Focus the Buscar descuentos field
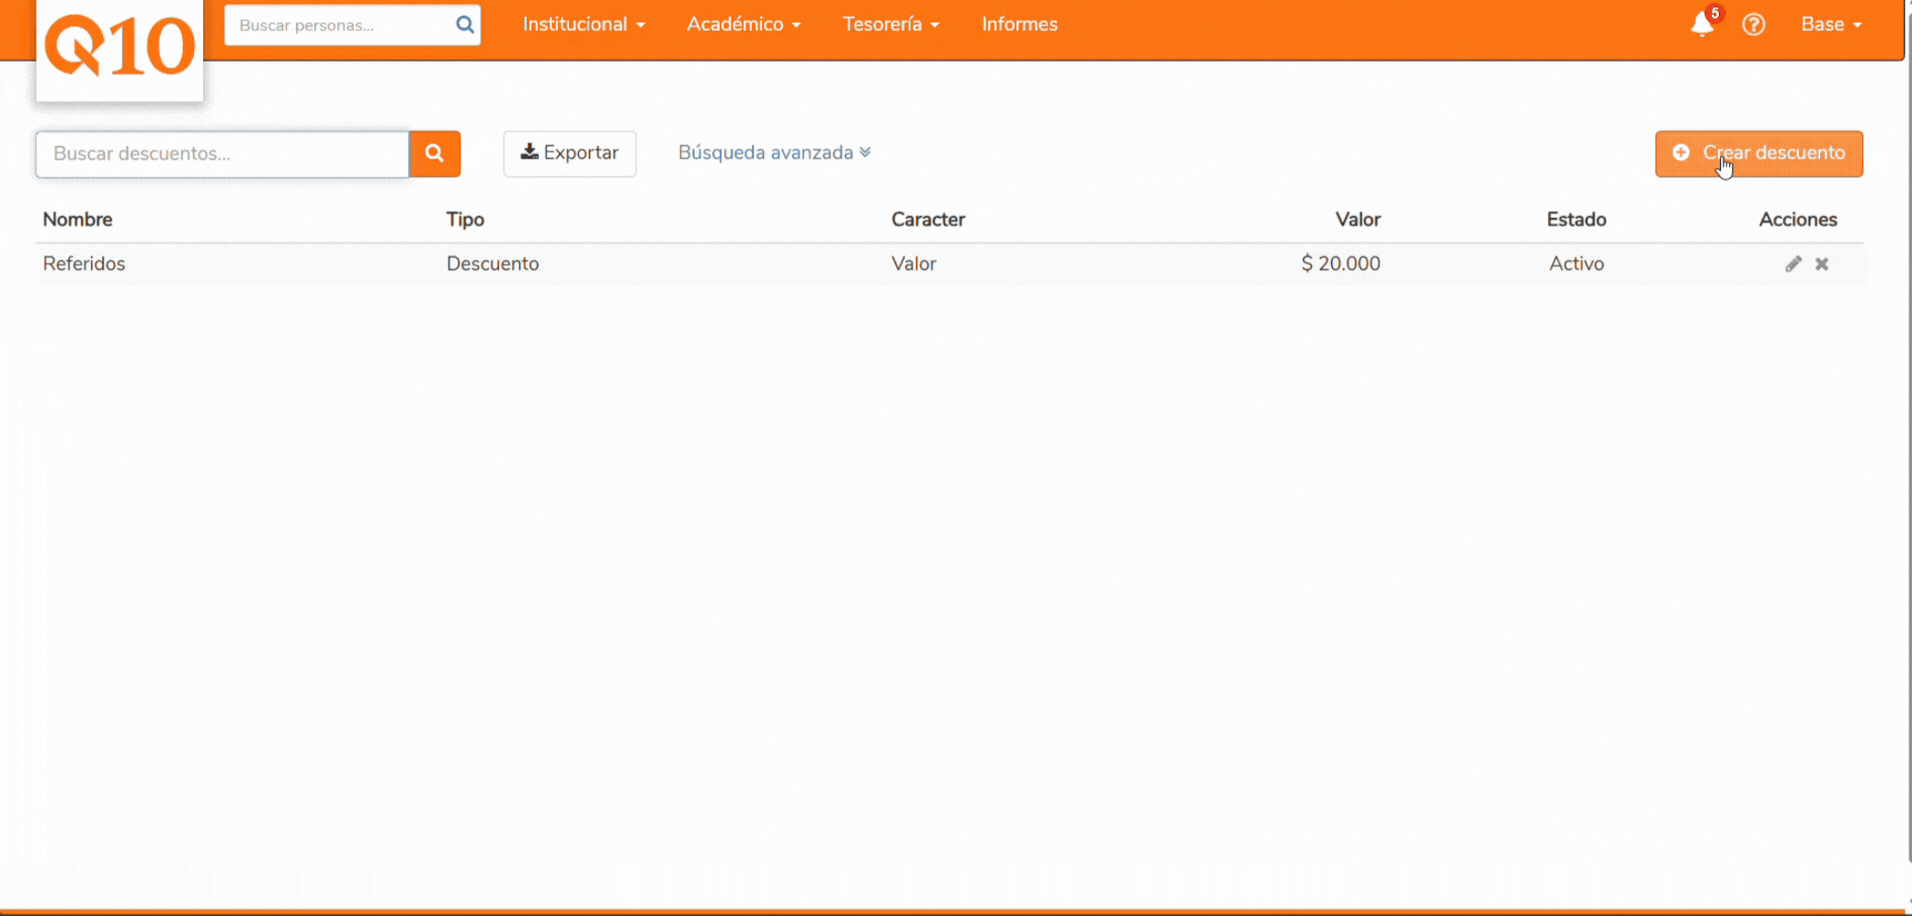 222,153
